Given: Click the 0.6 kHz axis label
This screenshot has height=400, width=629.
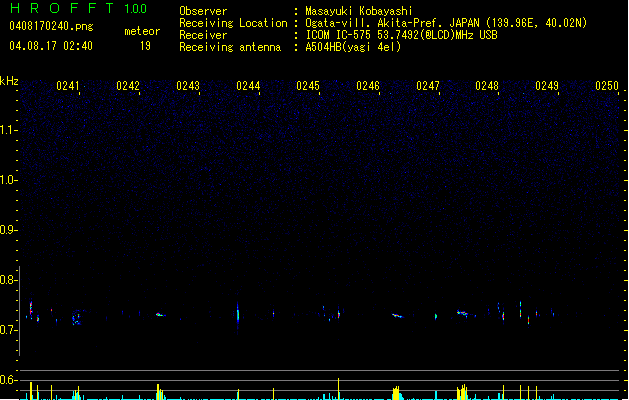Looking at the screenshot, I should click(8, 380).
